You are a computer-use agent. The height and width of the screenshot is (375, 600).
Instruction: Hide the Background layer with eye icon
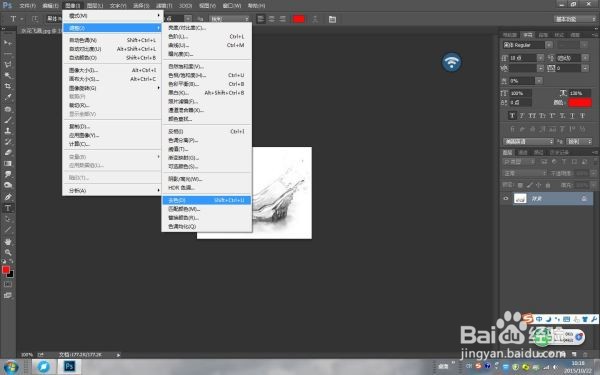pos(506,199)
